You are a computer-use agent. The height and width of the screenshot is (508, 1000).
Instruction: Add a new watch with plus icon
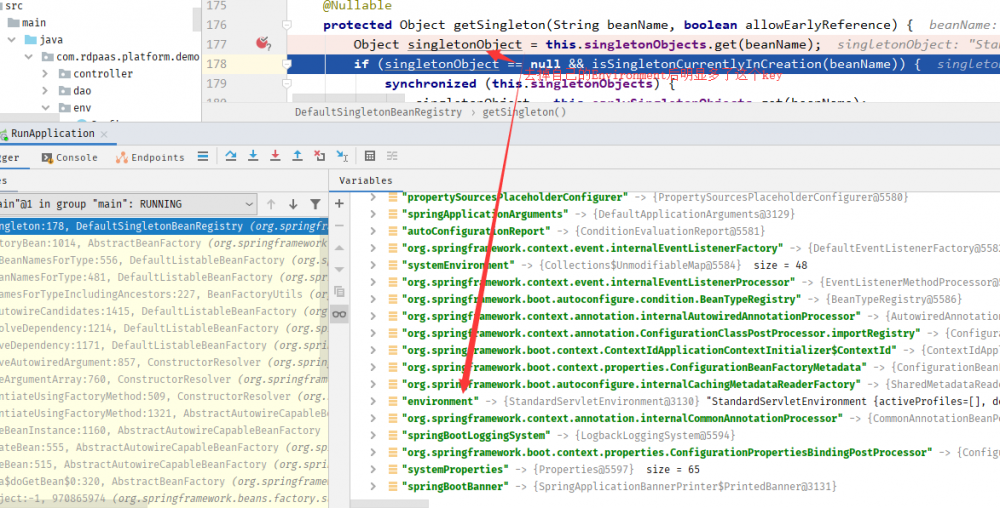(x=339, y=203)
